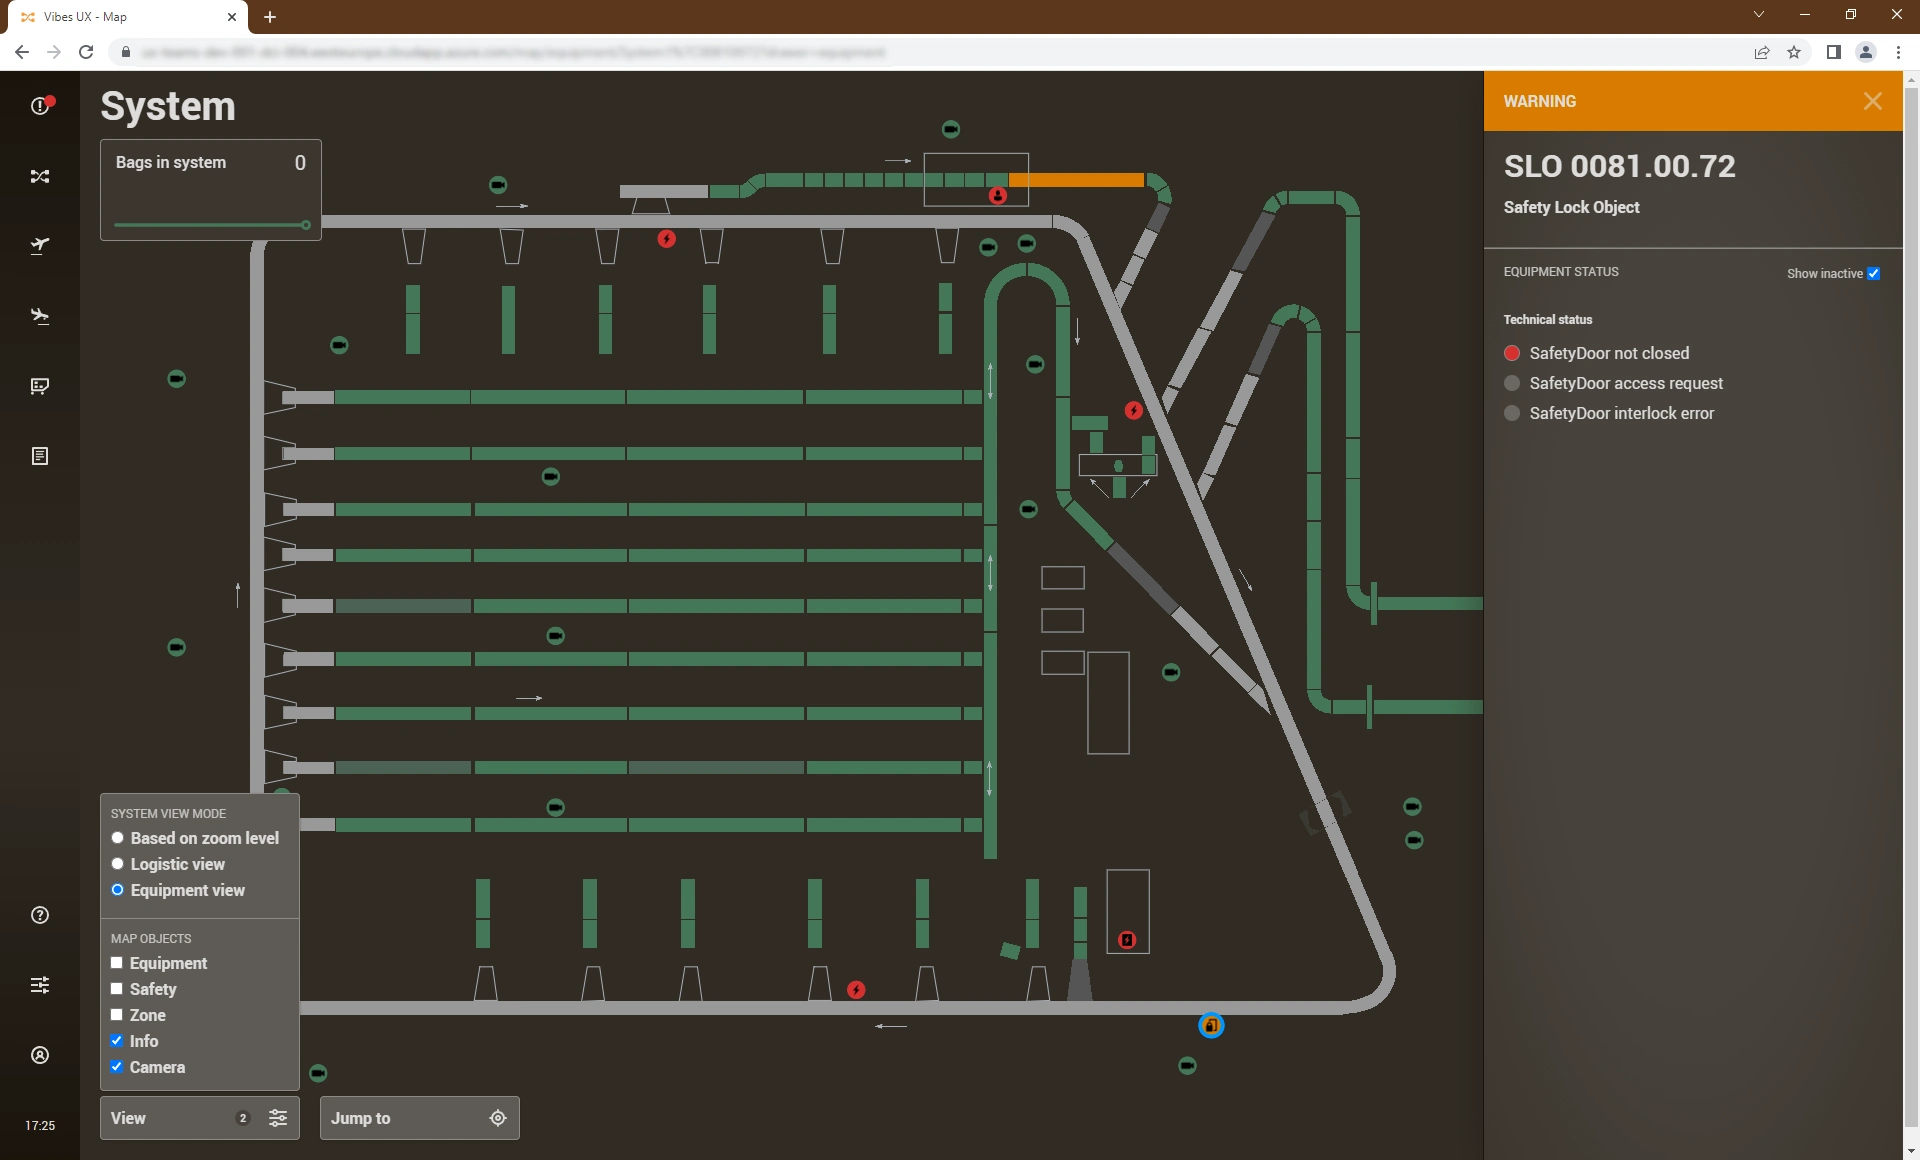1920x1160 pixels.
Task: Click the share/network icon in sidebar
Action: 38,176
